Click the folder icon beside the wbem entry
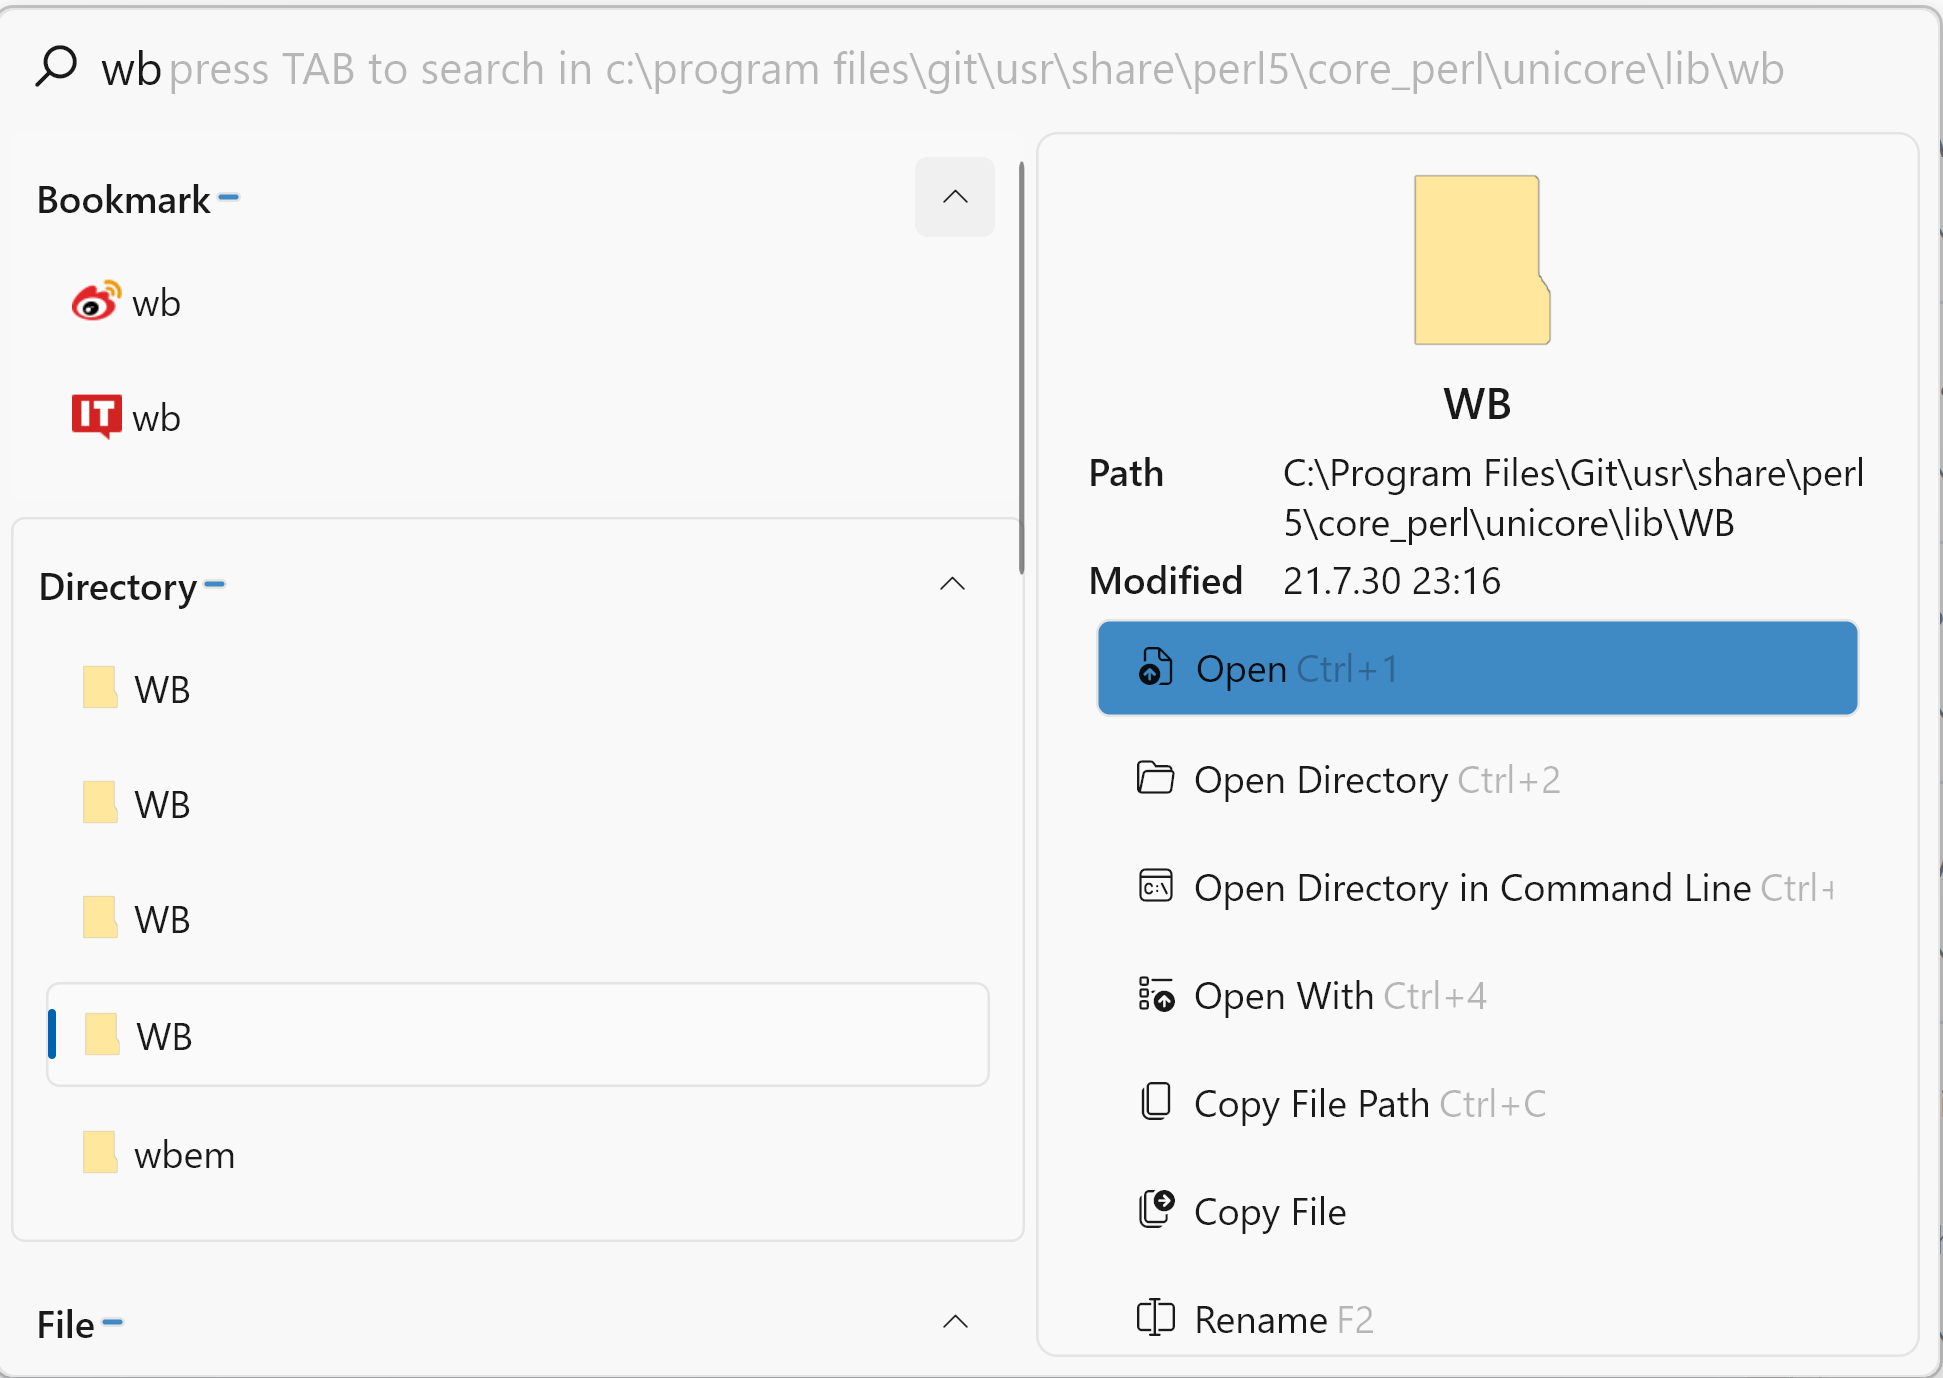 pos(100,1152)
